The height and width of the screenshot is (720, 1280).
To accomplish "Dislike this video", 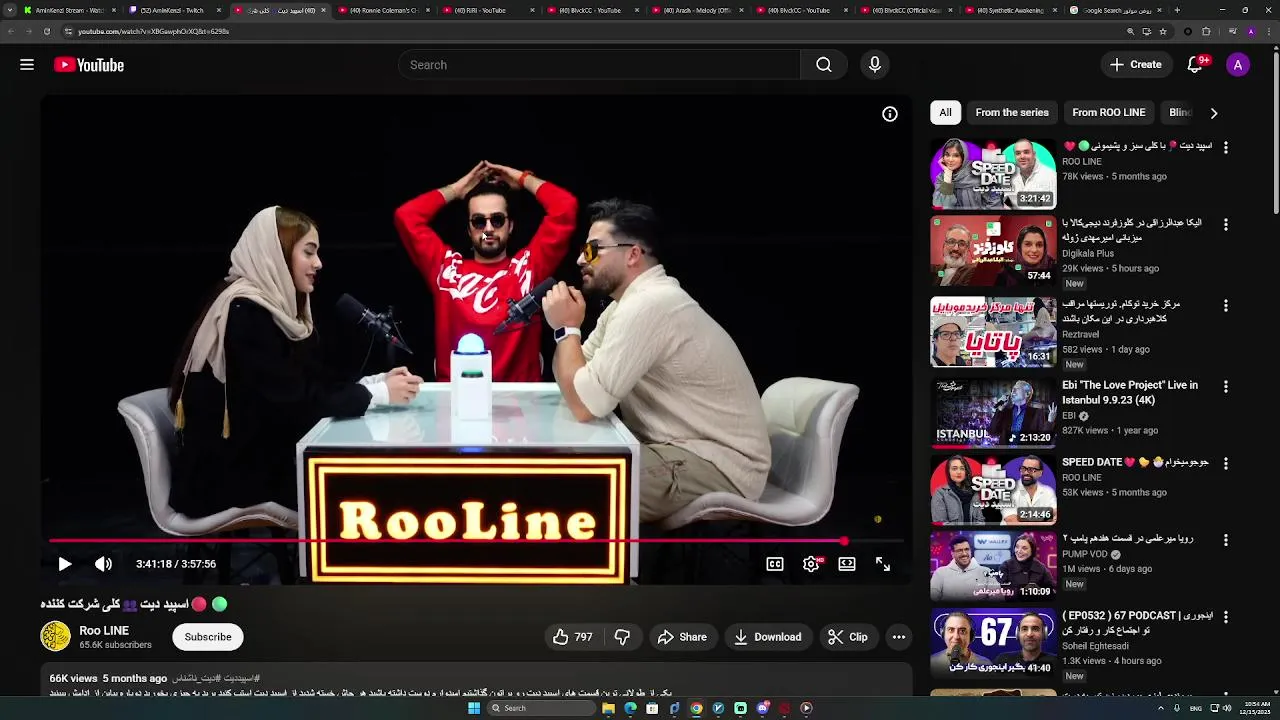I will tap(622, 637).
